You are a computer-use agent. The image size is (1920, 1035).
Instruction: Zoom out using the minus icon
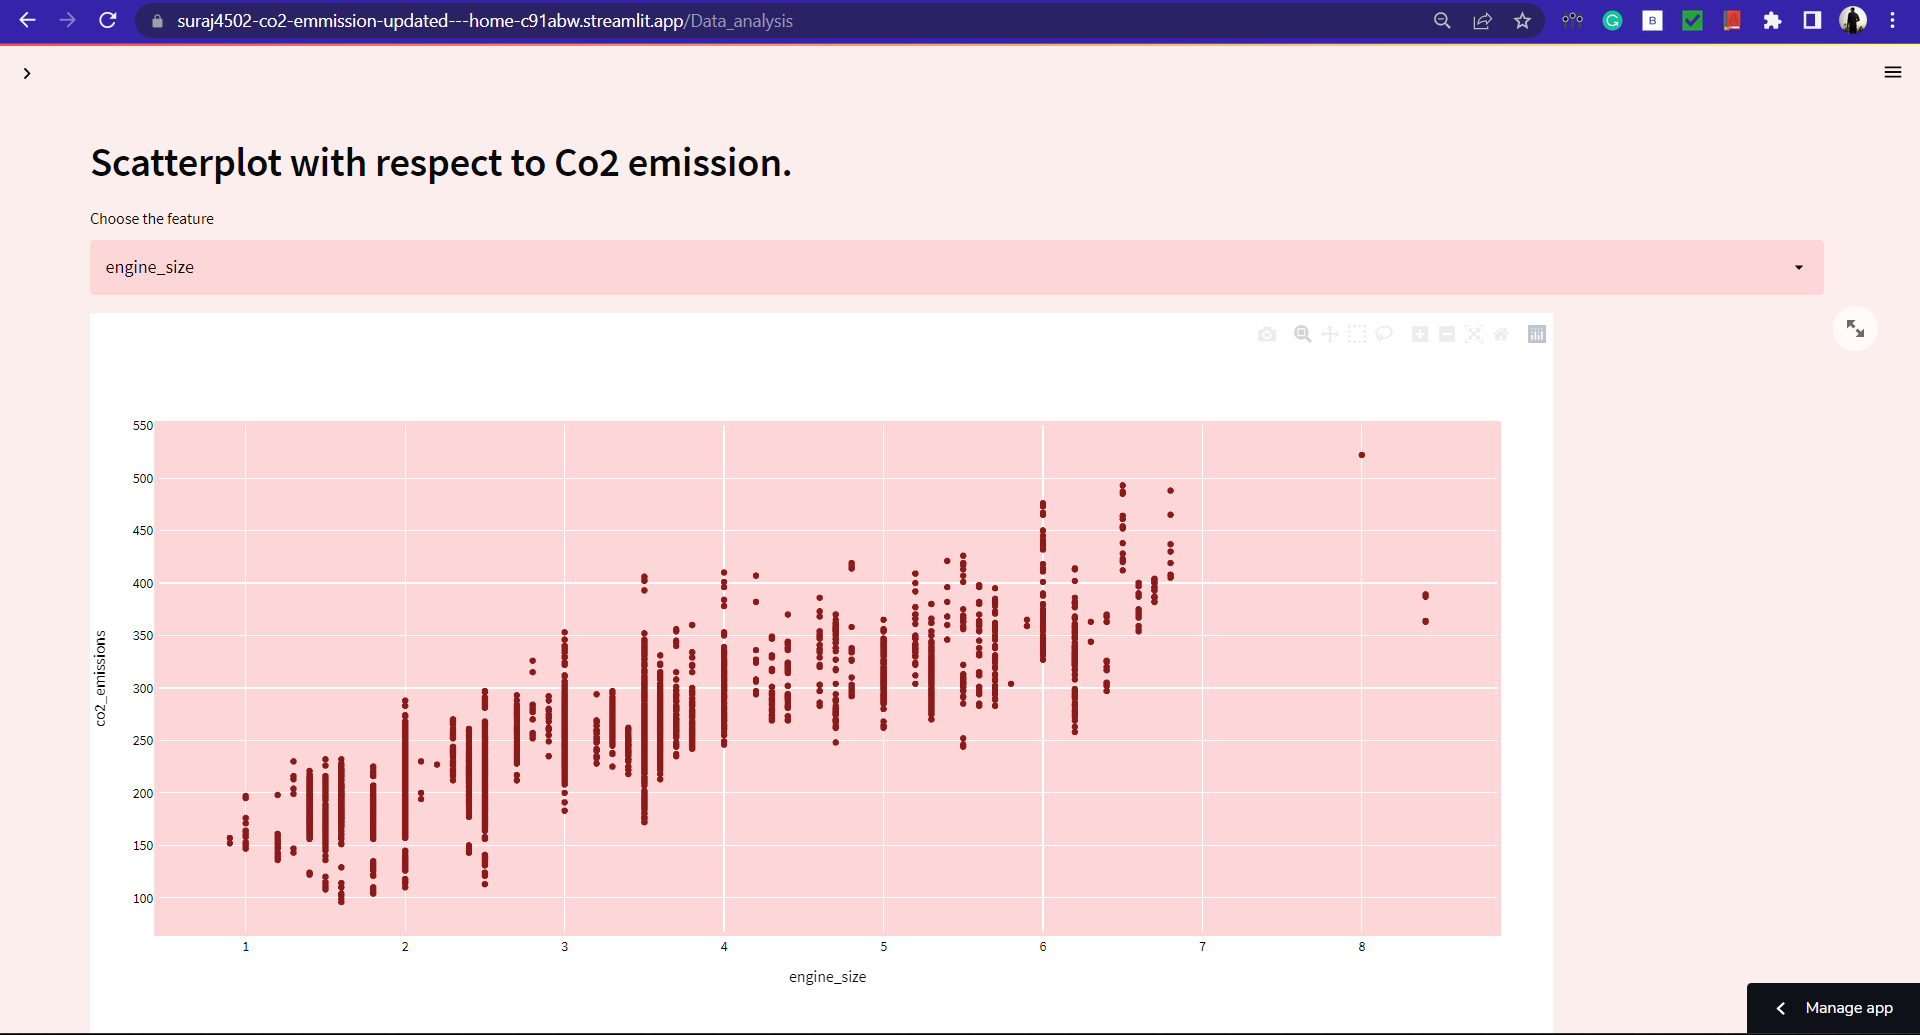1447,334
